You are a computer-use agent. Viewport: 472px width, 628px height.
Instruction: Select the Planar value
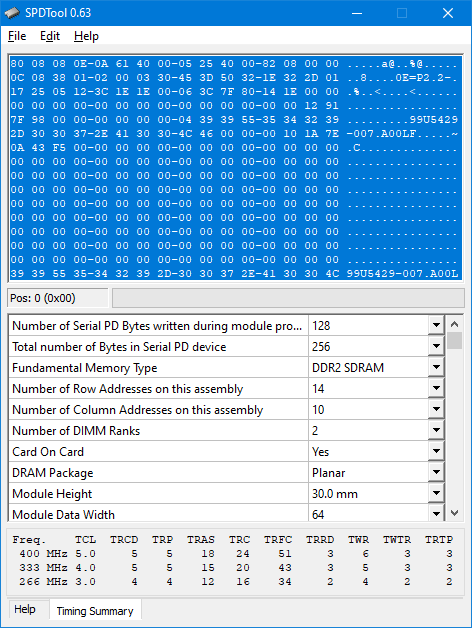328,473
